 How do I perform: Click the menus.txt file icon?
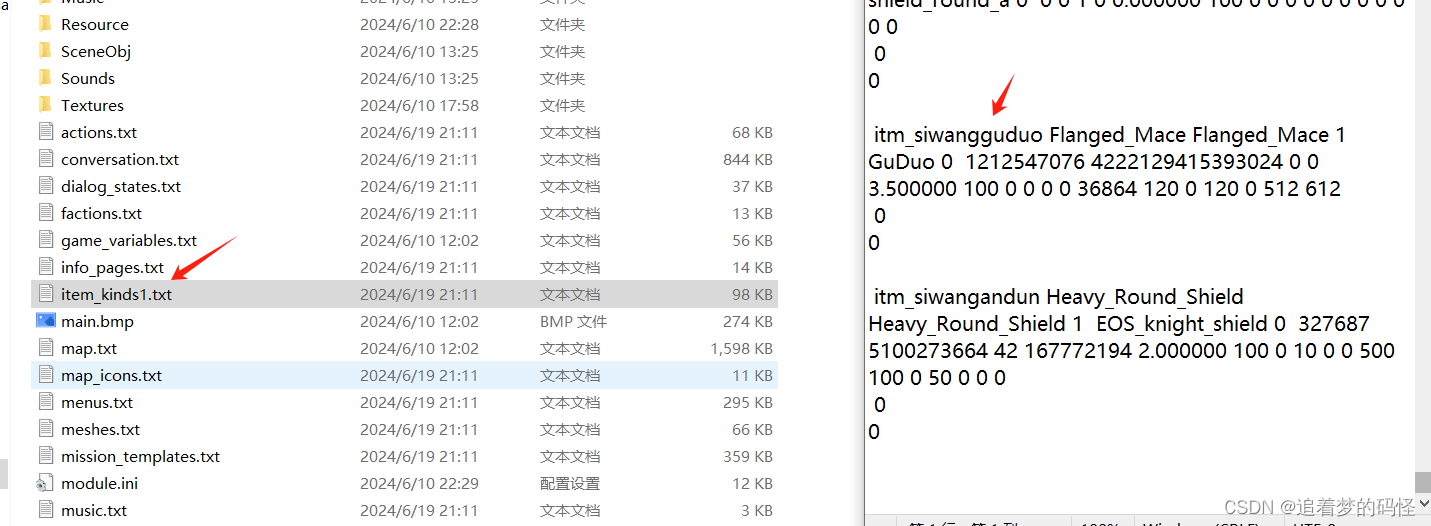click(45, 402)
